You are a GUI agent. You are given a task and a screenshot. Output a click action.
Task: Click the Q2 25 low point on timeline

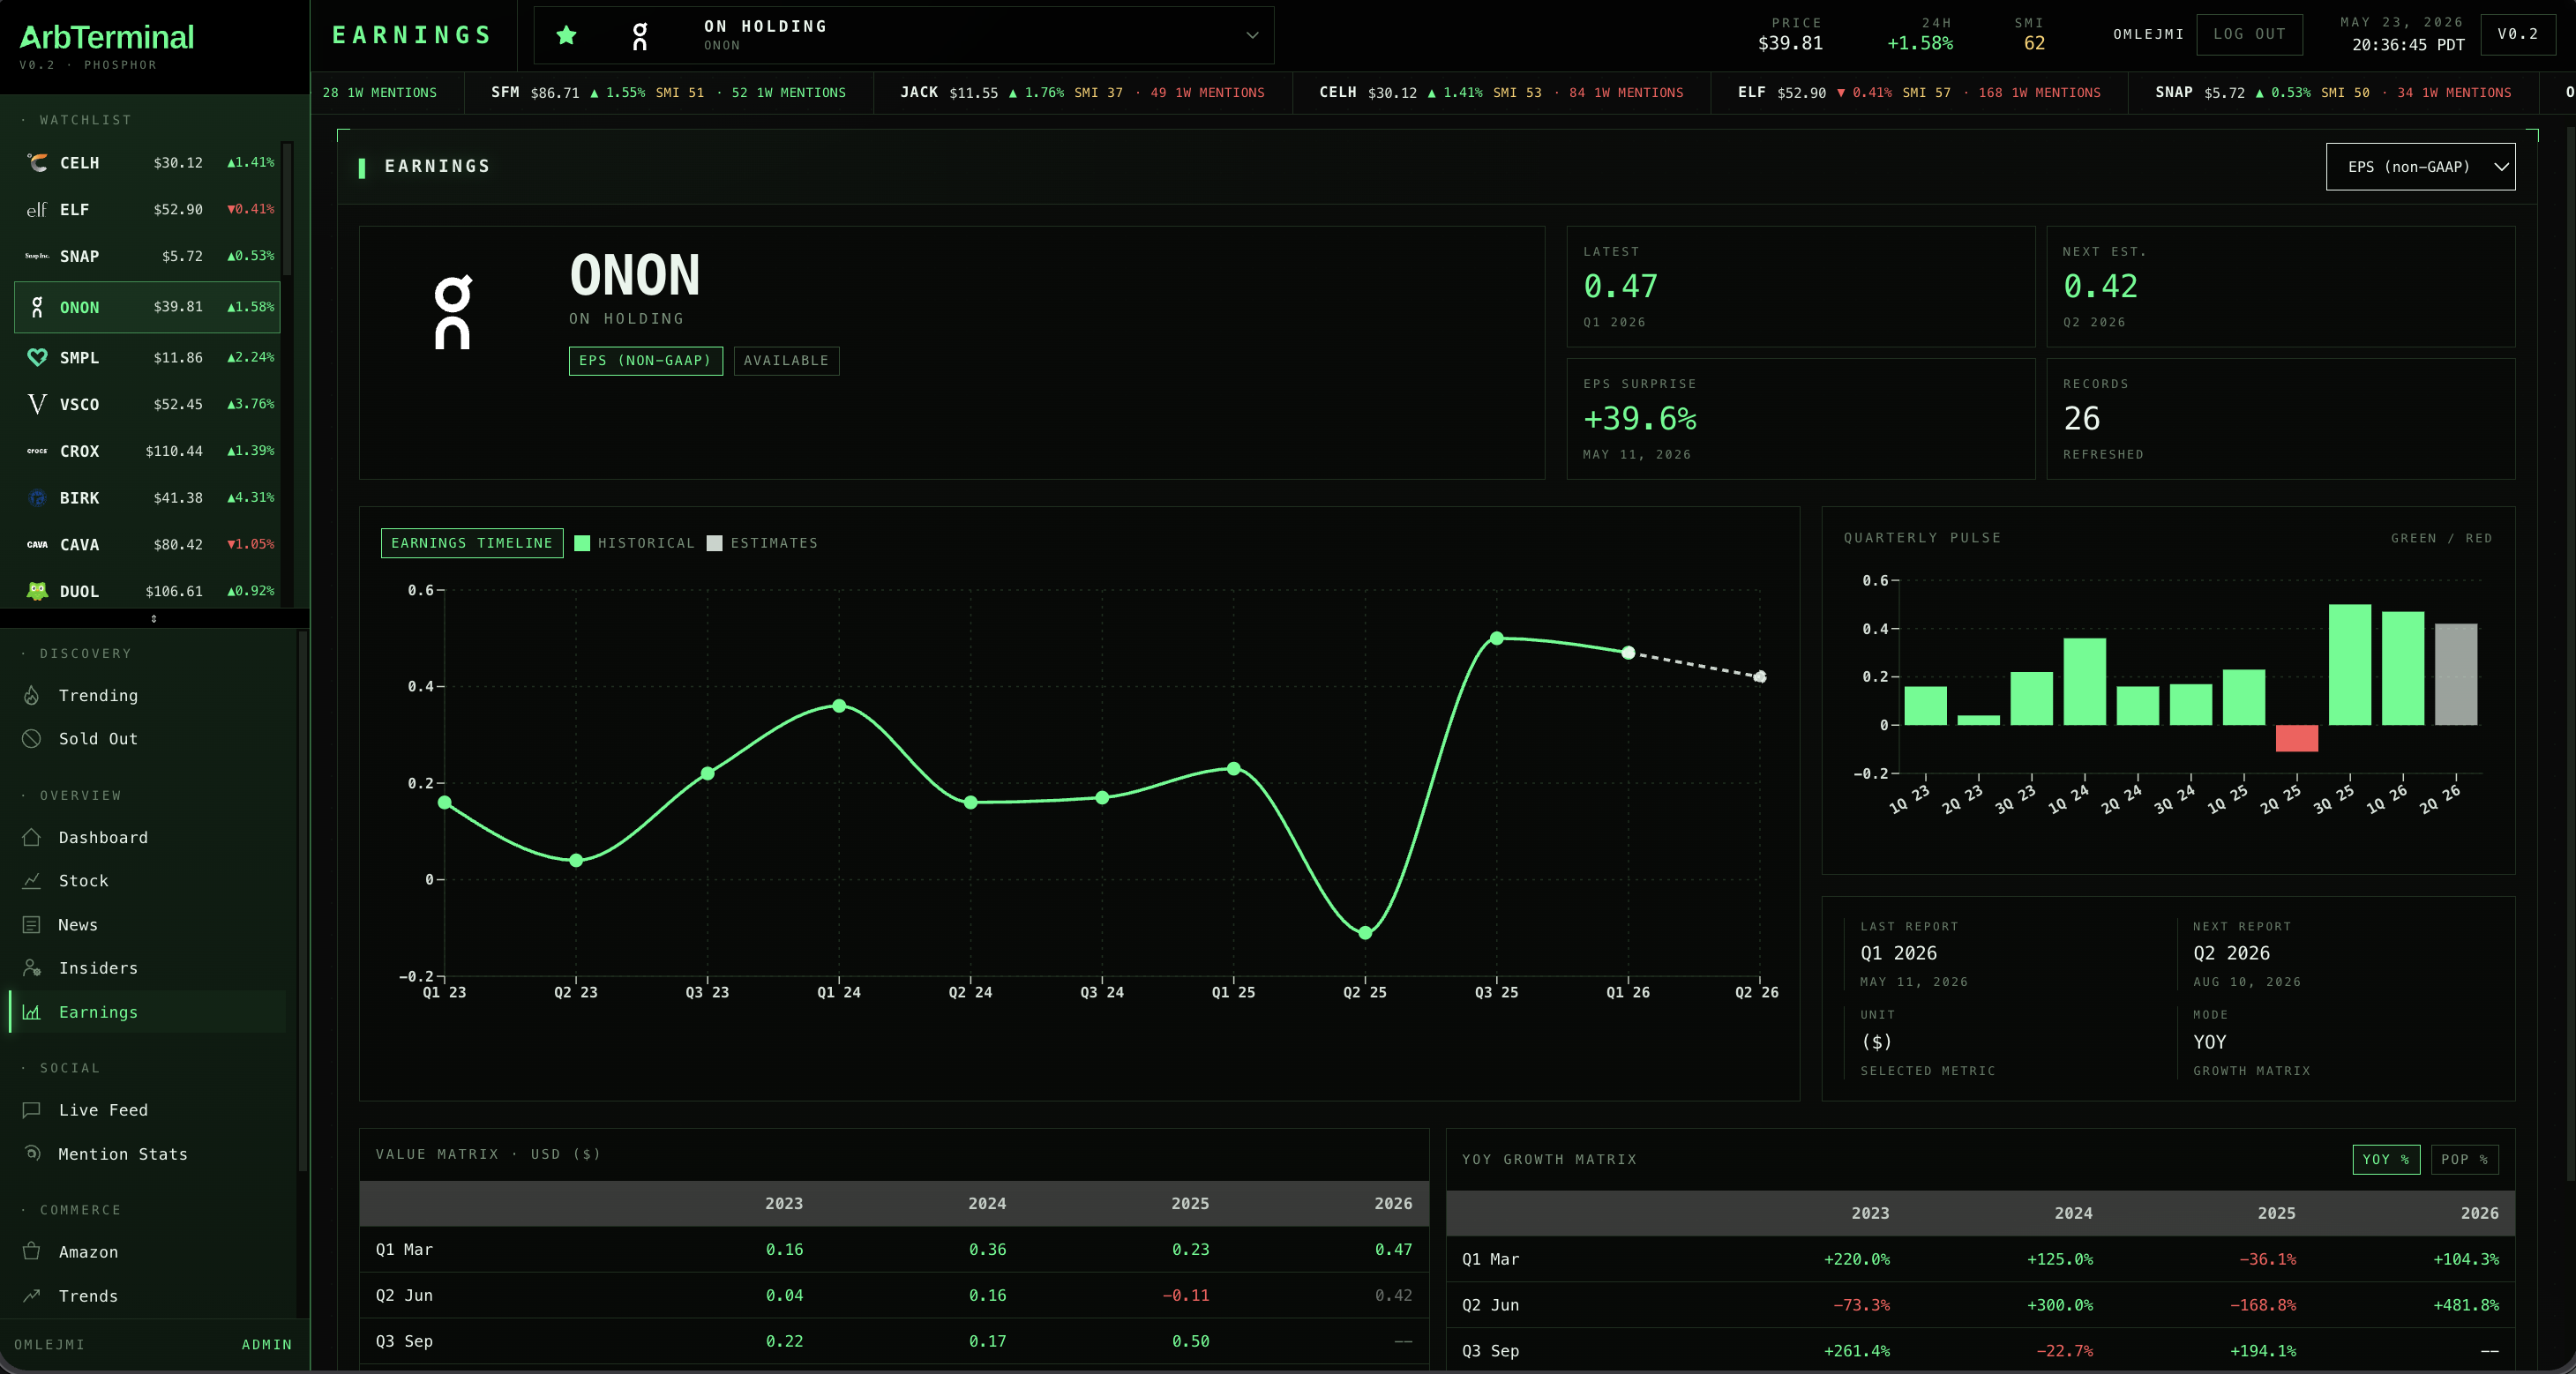tap(1365, 932)
